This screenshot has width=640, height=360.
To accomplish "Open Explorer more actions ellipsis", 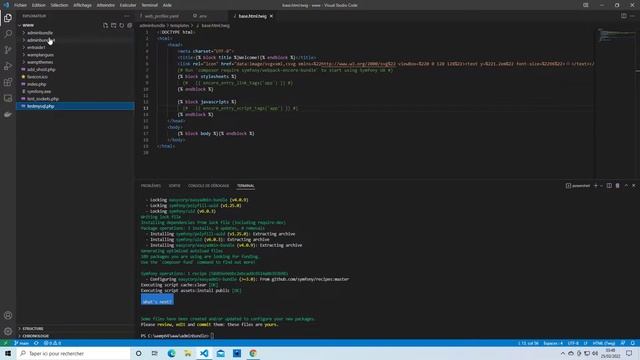I will tap(127, 16).
